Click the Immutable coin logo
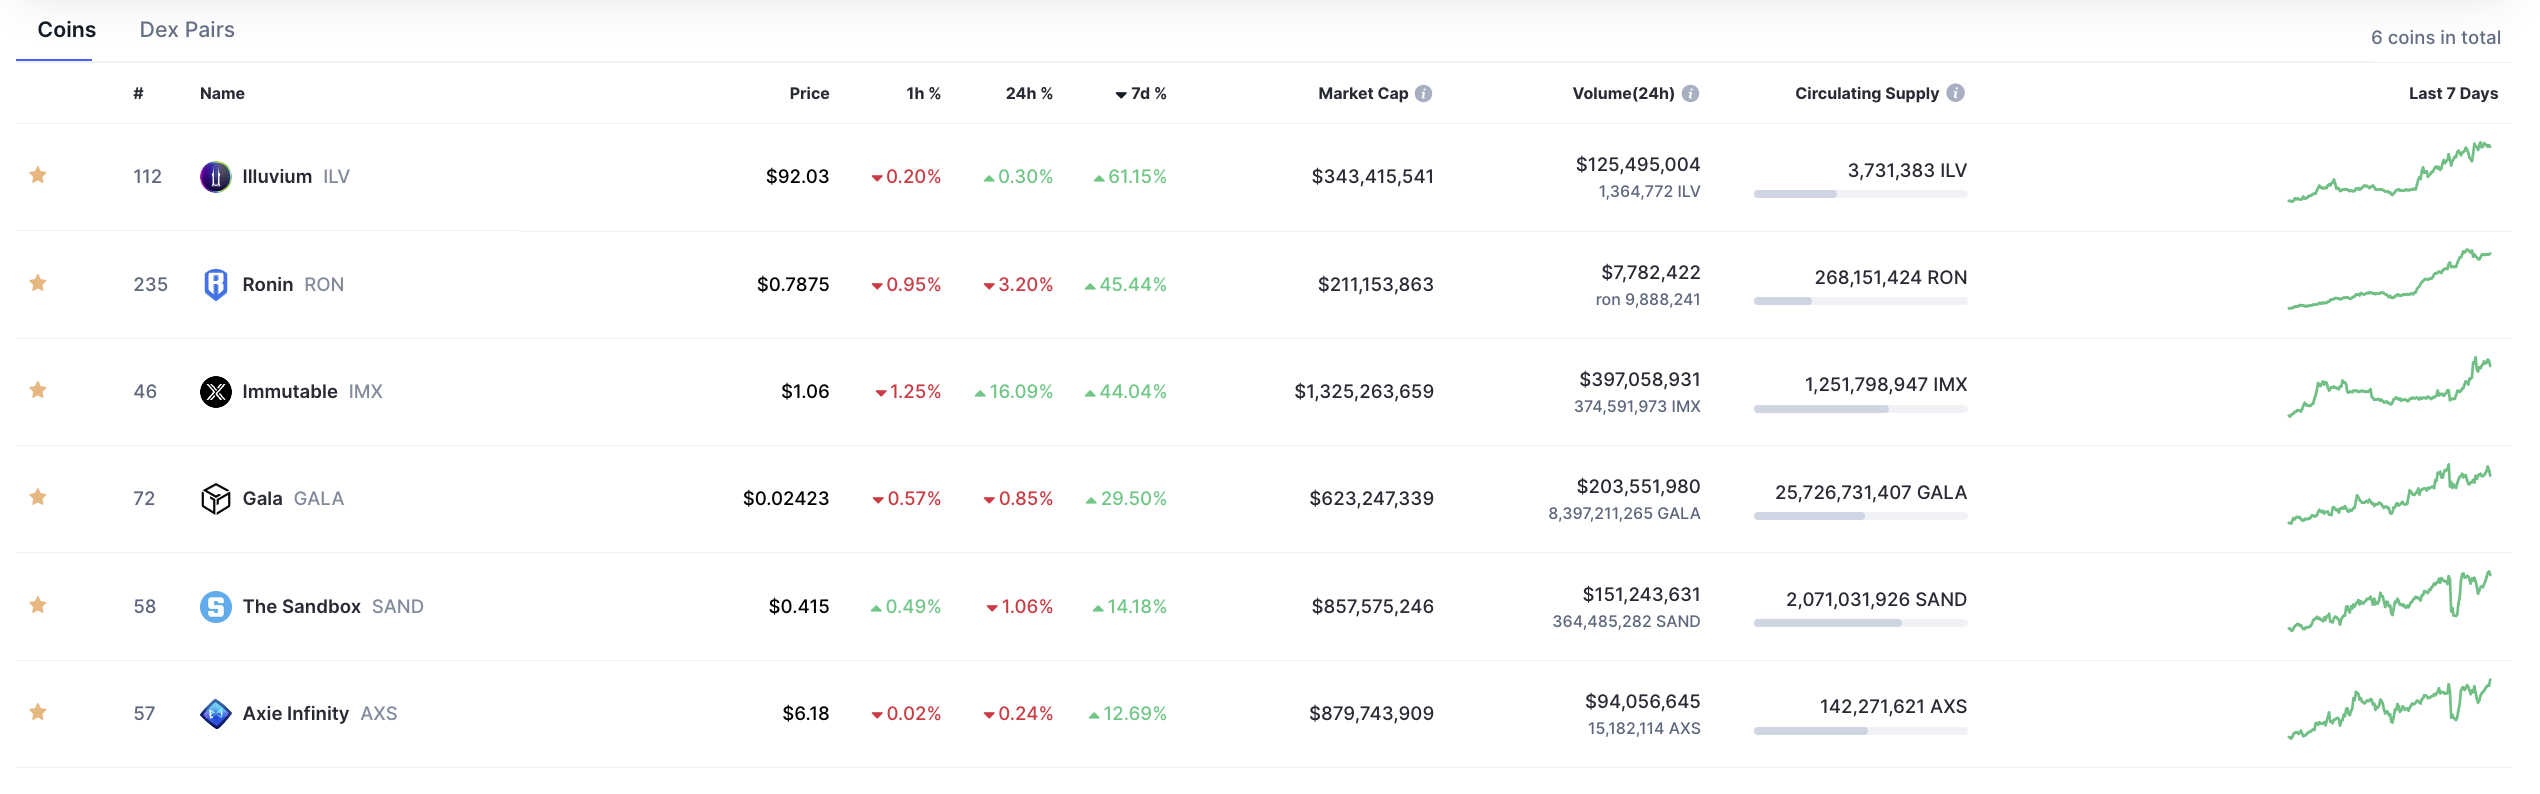This screenshot has width=2540, height=794. (x=216, y=391)
